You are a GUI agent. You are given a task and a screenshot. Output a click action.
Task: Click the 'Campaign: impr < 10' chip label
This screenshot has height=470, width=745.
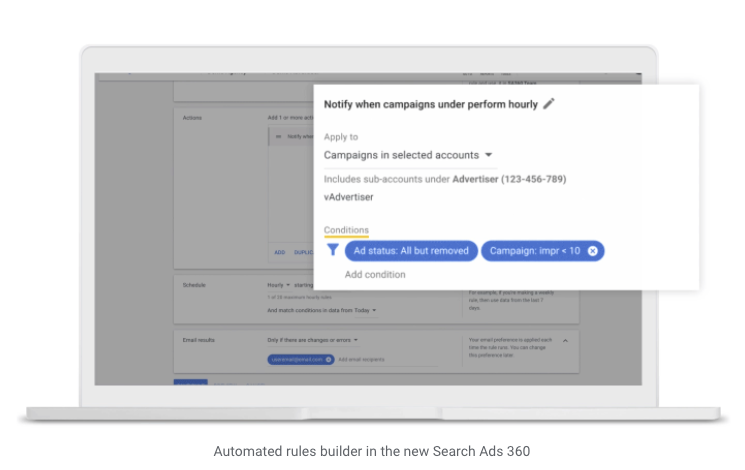click(x=534, y=251)
